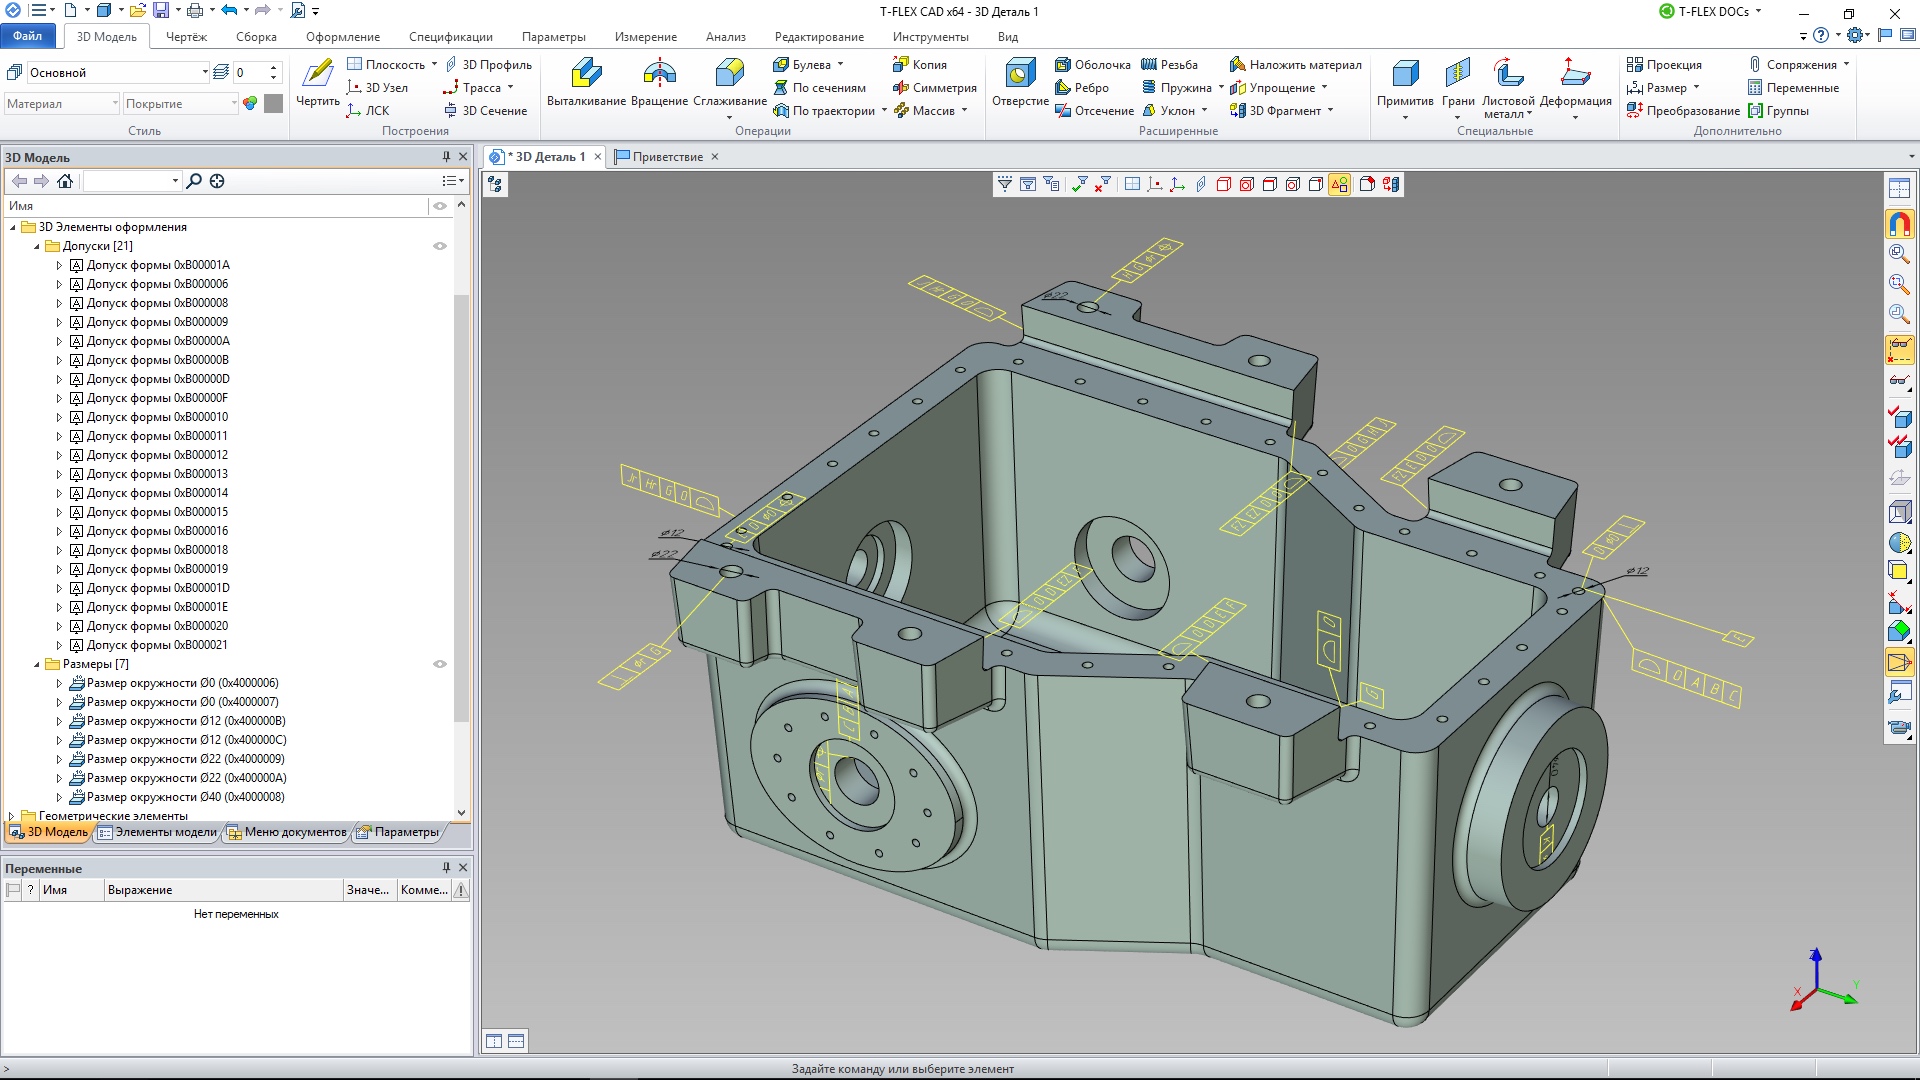This screenshot has height=1080, width=1920.
Task: Choose the Оболочка shell operation
Action: pos(1093,64)
